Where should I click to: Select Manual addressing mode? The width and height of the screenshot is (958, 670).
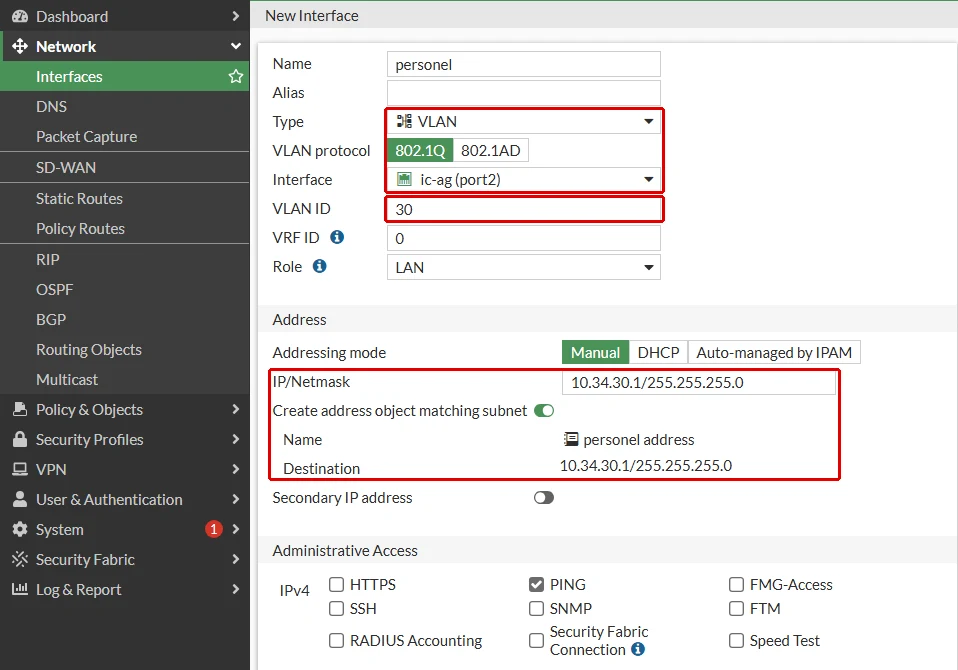595,352
